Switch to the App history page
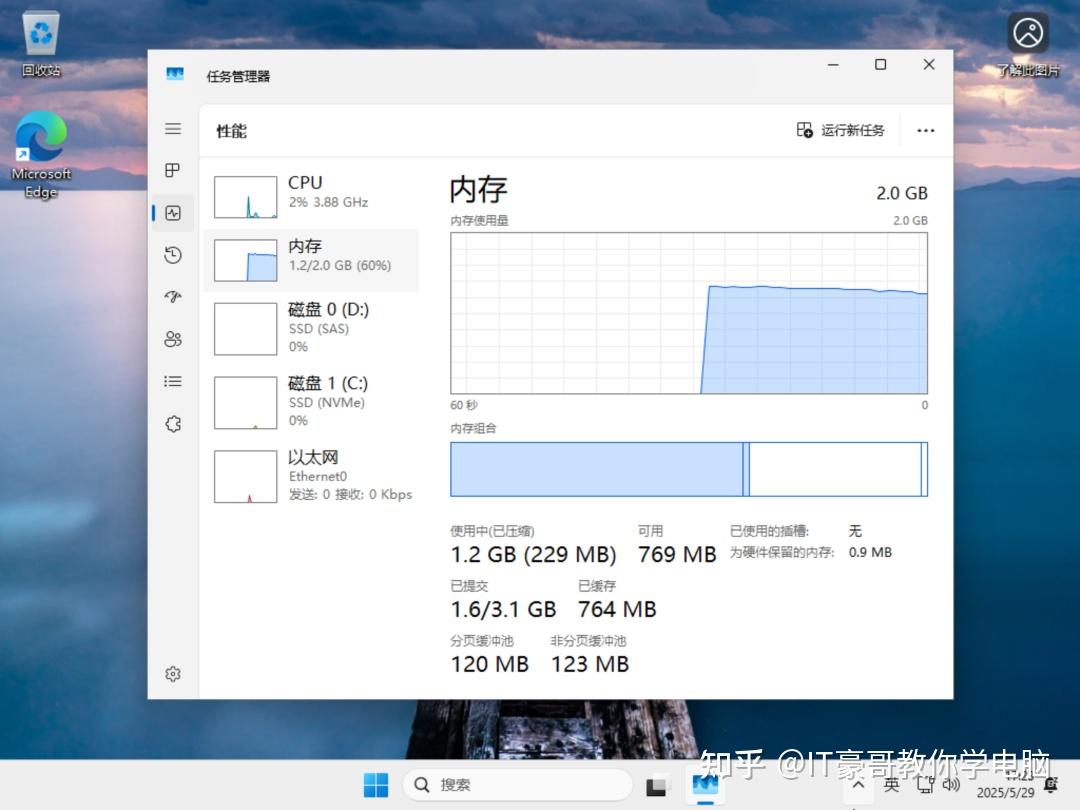This screenshot has width=1080, height=810. point(172,255)
